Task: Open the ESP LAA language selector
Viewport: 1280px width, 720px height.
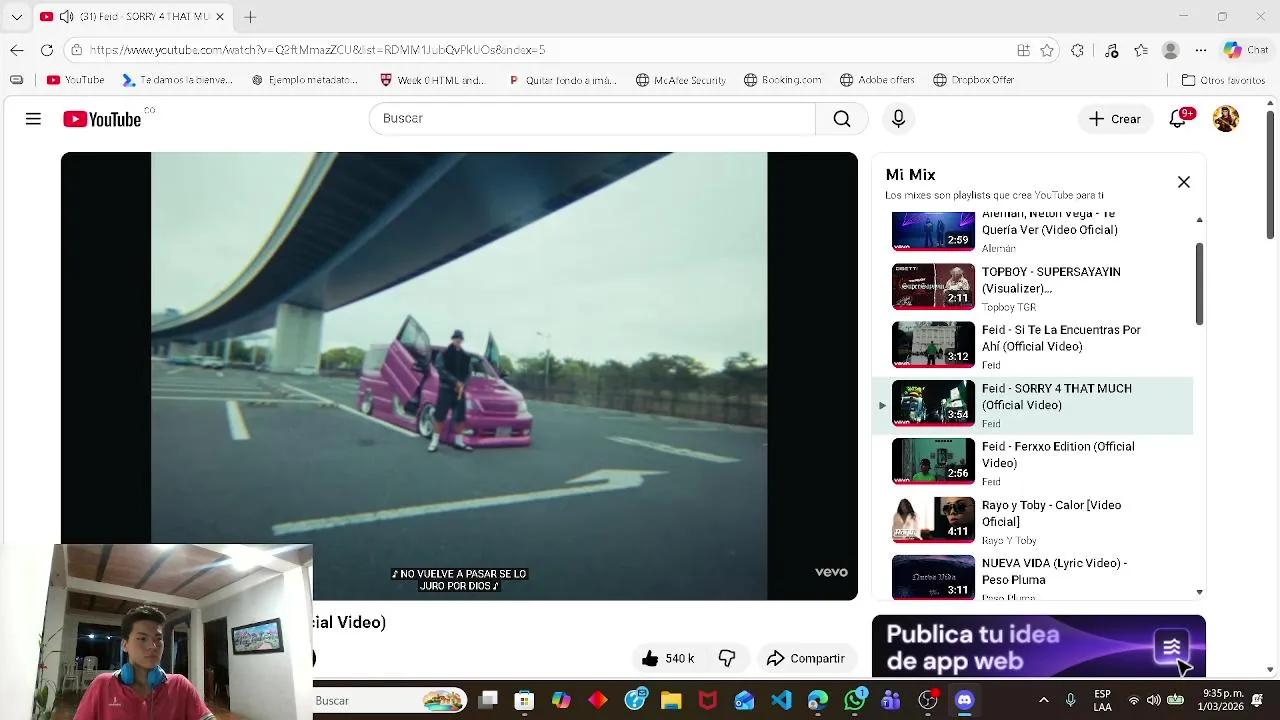Action: click(1102, 700)
